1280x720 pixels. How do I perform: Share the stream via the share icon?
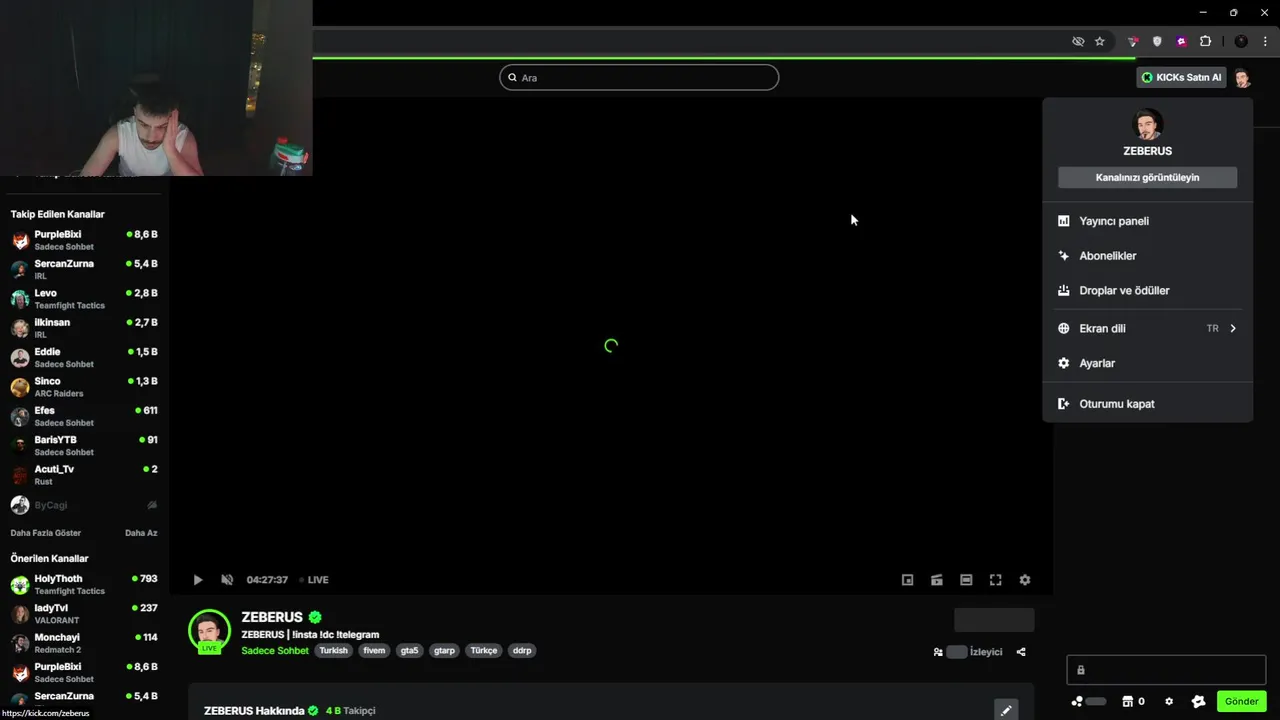(1021, 652)
